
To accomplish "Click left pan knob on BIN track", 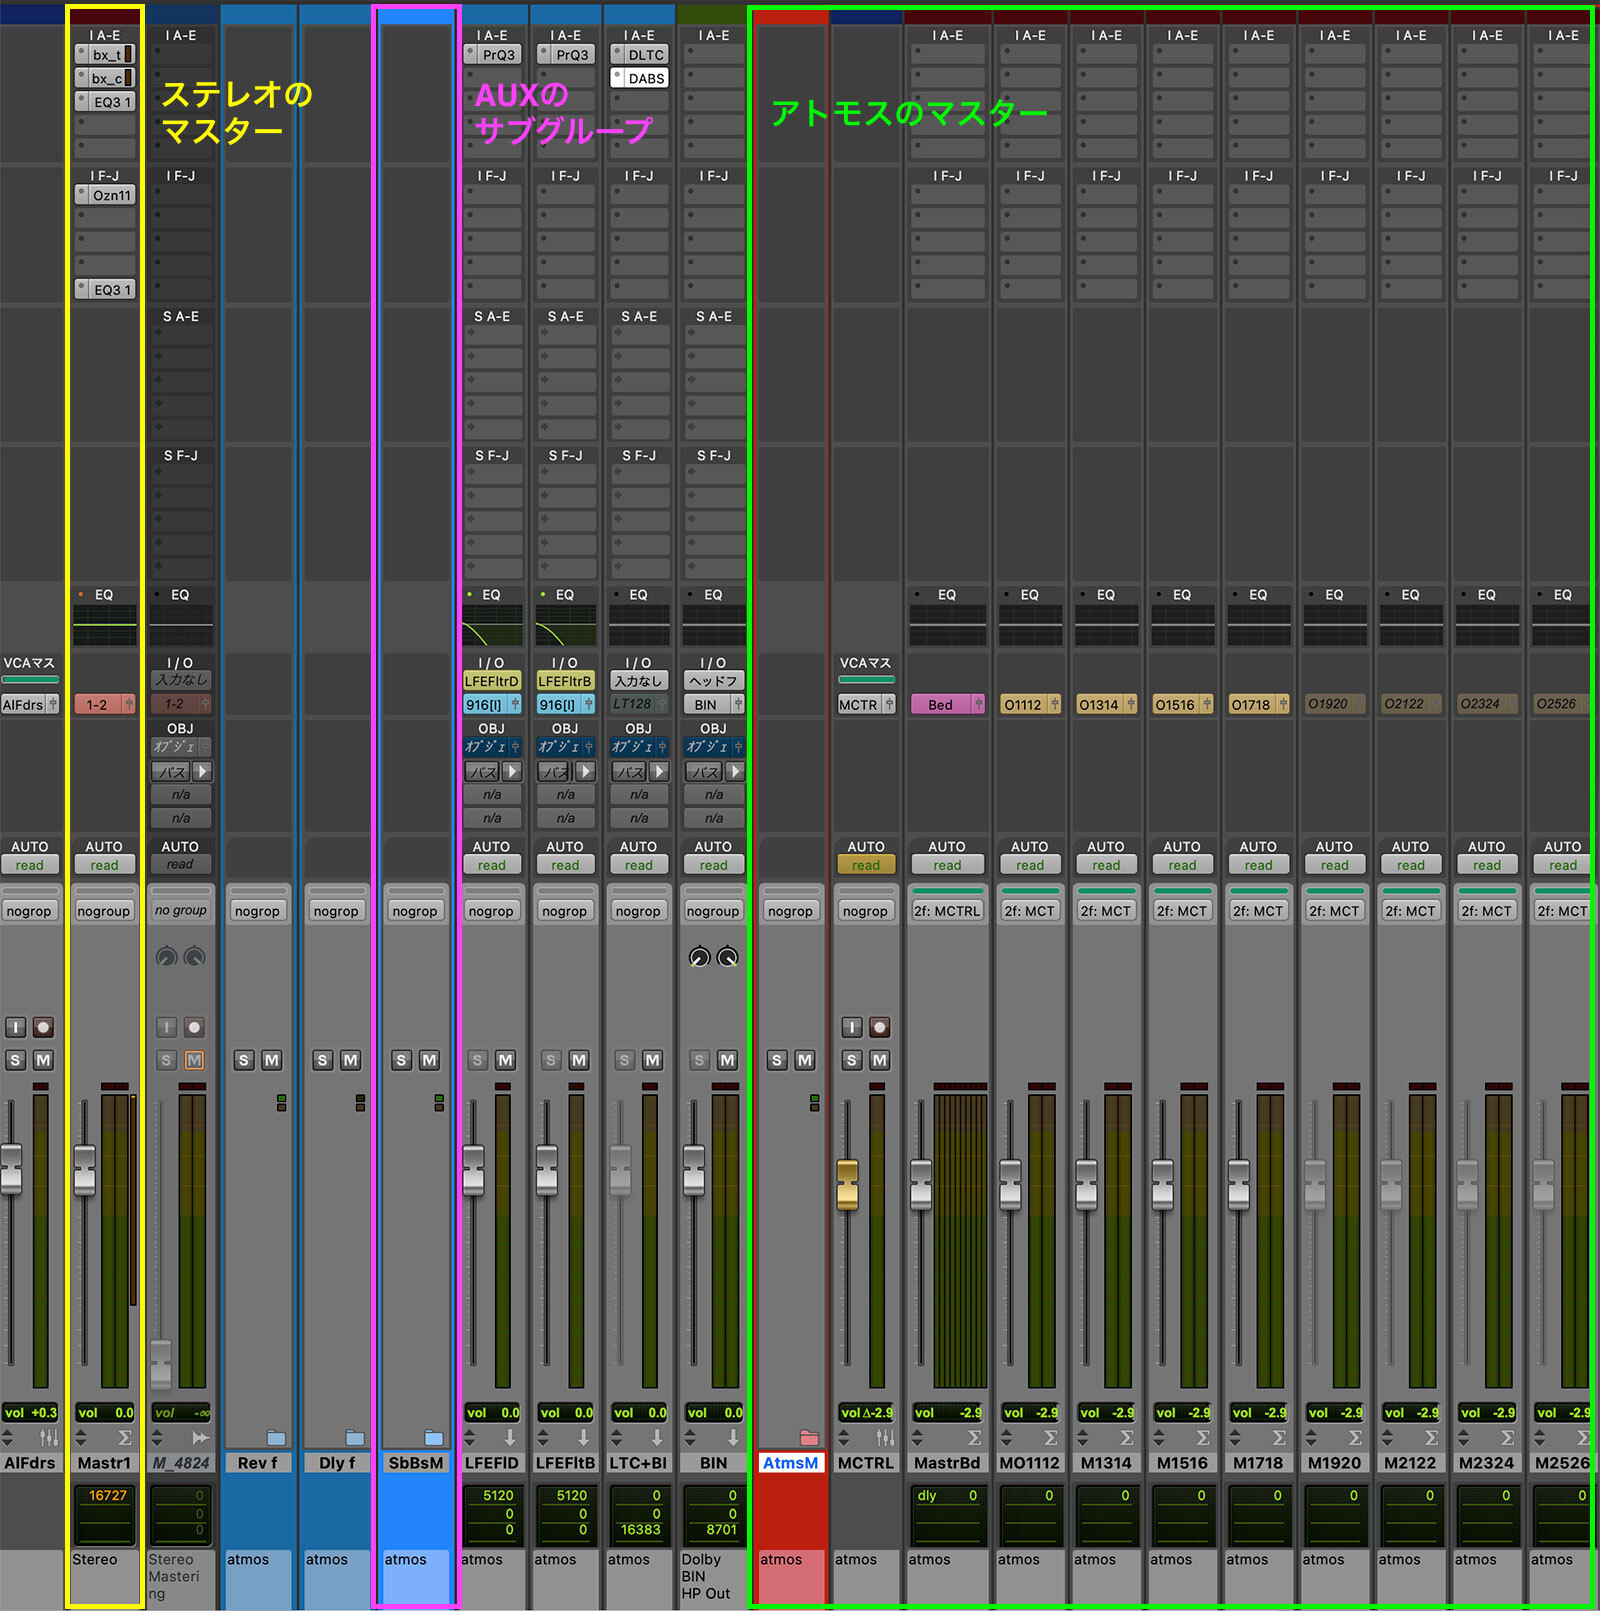I will [699, 957].
